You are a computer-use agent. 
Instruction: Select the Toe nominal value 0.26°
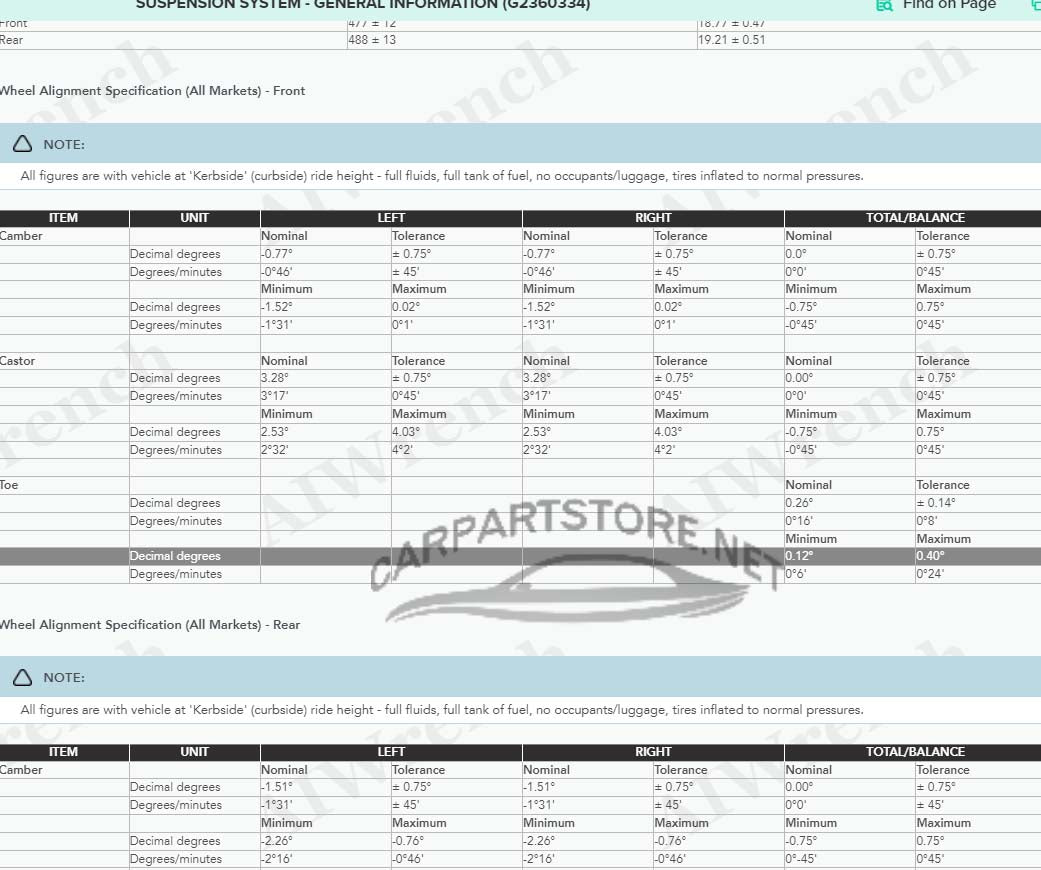[x=800, y=503]
